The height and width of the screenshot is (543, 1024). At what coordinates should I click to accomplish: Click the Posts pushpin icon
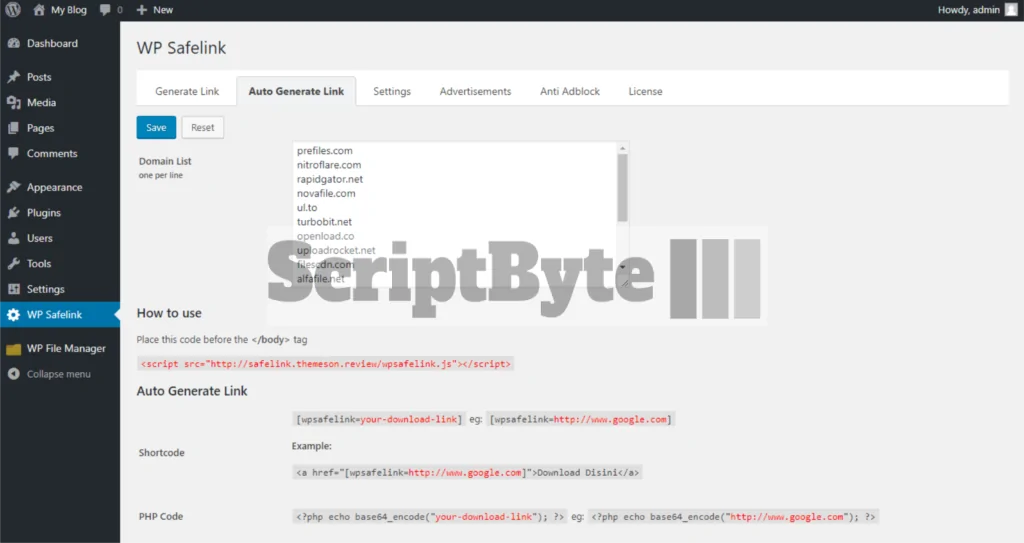[x=13, y=77]
